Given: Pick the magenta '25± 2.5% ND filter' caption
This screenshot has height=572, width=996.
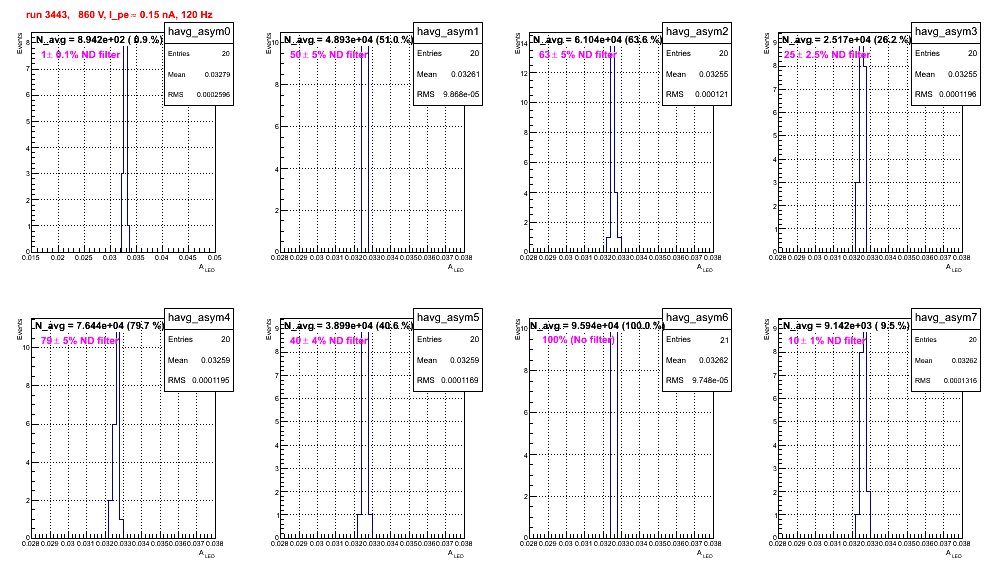Looking at the screenshot, I should click(827, 55).
